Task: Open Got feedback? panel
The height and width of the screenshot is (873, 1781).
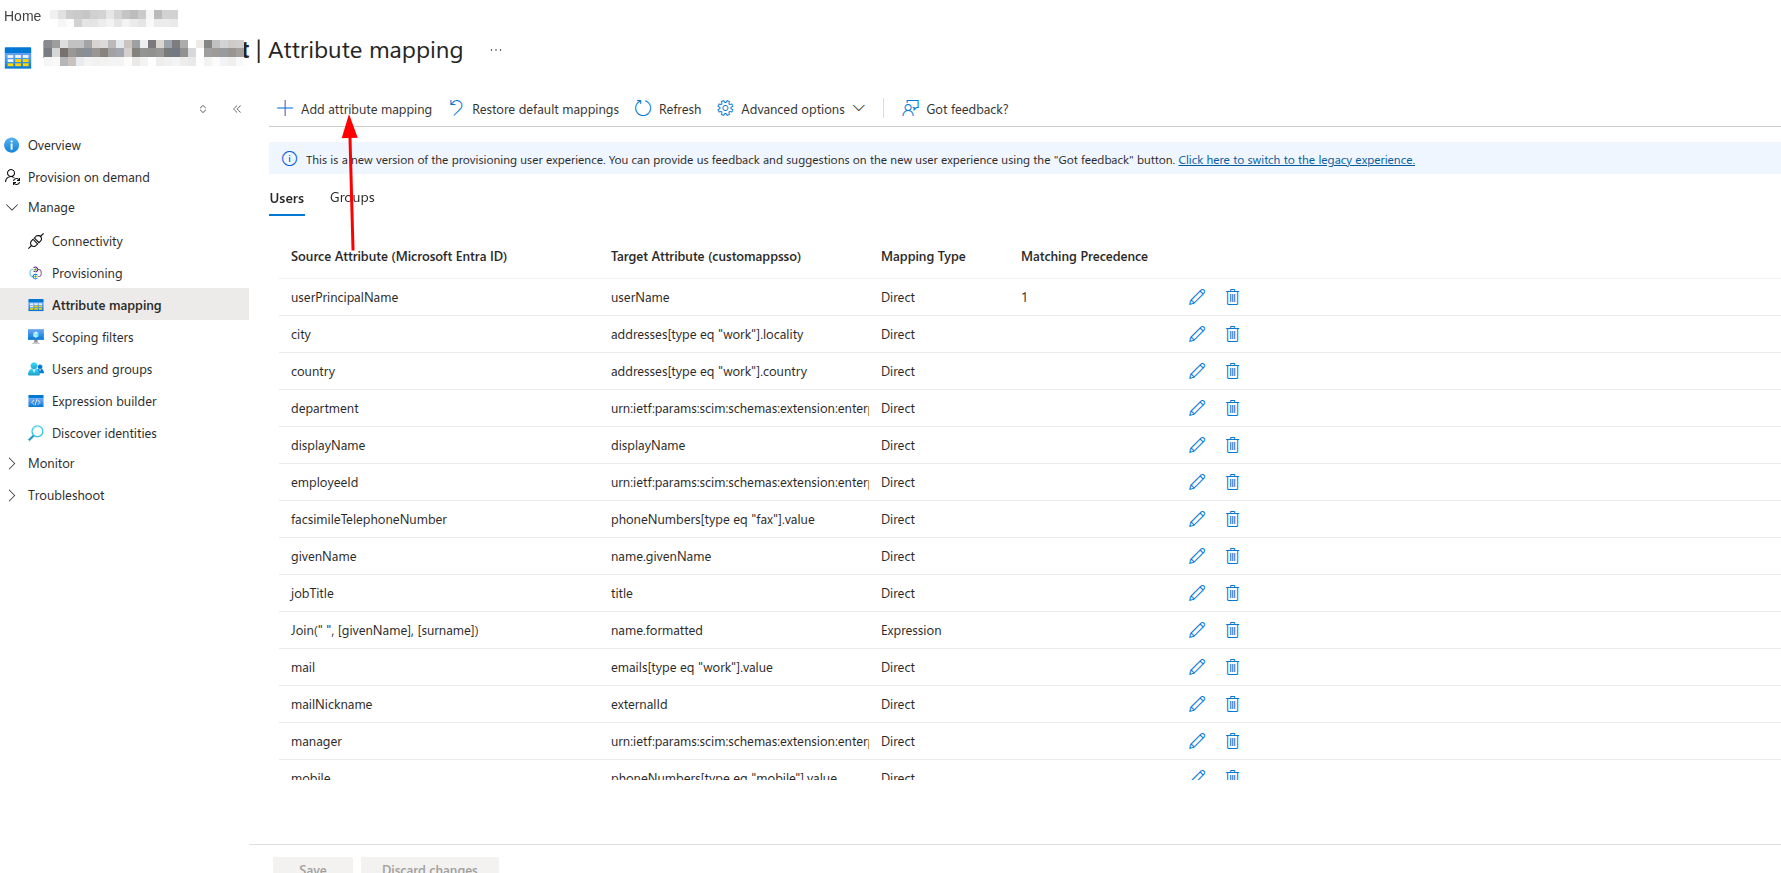Action: (x=955, y=109)
